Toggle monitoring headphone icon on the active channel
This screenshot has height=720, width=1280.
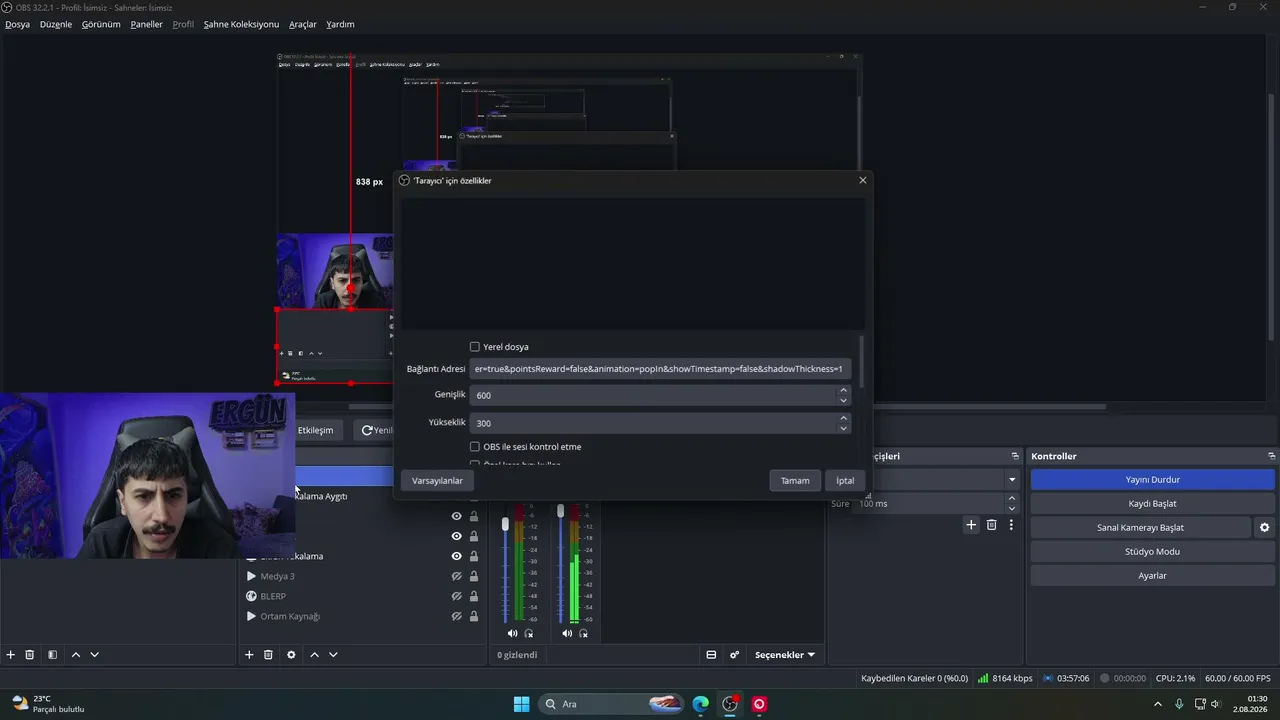pyautogui.click(x=583, y=633)
